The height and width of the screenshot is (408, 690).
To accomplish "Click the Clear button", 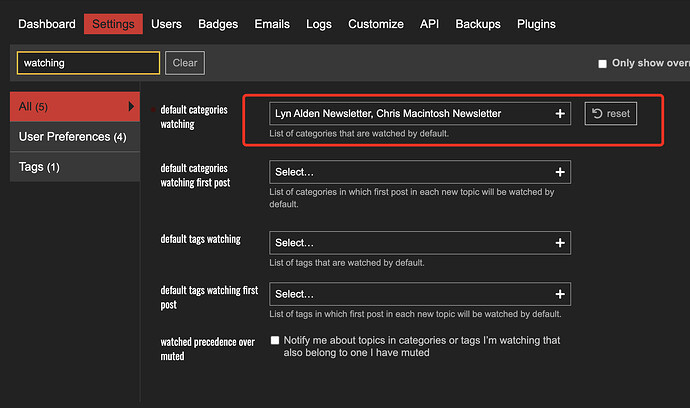I will [x=185, y=63].
